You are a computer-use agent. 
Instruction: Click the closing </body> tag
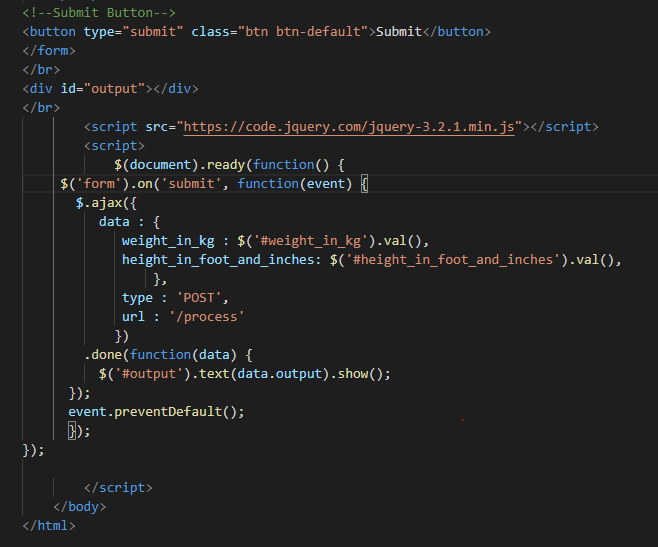[x=80, y=507]
